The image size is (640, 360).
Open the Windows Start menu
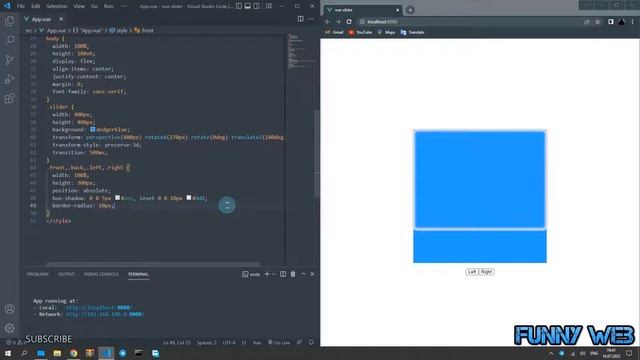(7, 353)
